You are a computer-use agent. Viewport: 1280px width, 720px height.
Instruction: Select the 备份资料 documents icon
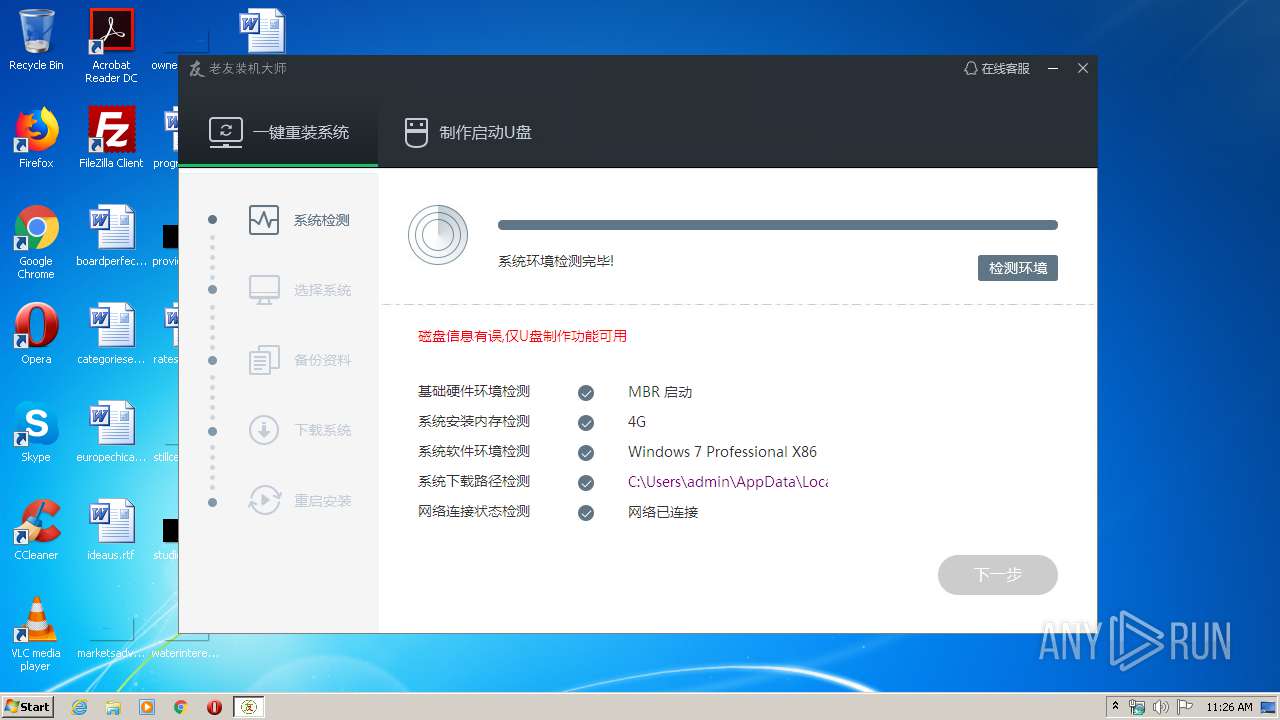(264, 360)
